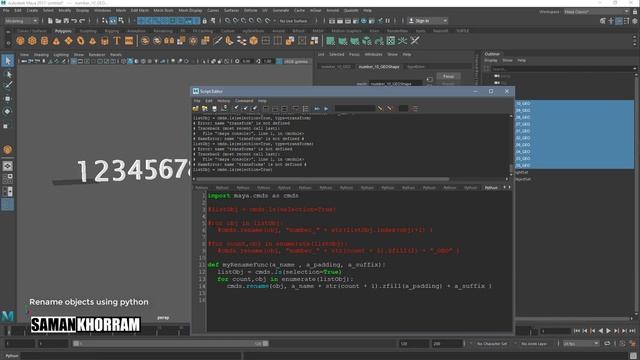Select the Paint Selection tool in toolbox
Screen dimensions: 640x360
point(8,85)
